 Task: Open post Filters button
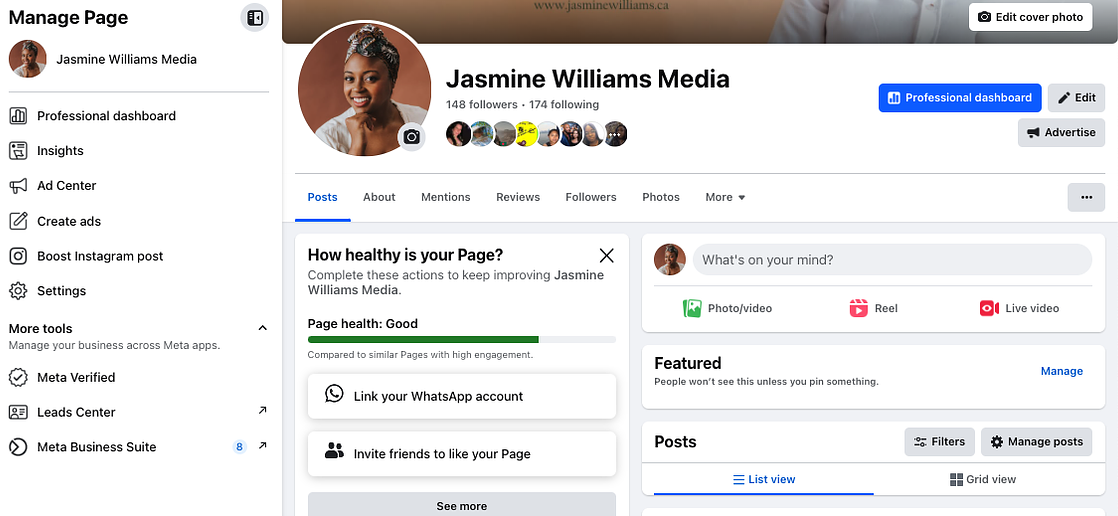pos(940,442)
